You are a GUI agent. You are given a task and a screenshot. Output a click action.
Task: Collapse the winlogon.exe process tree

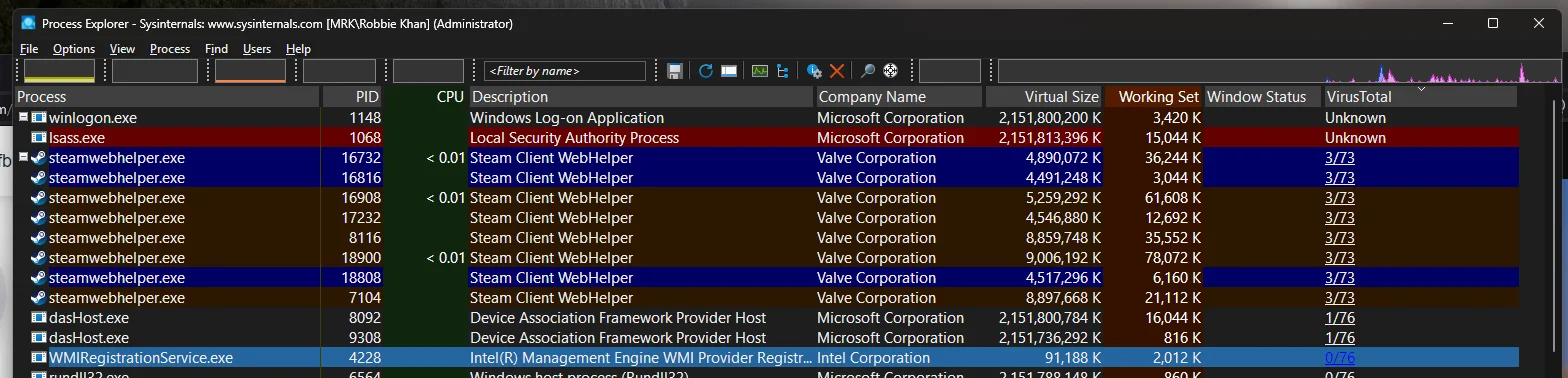pos(23,118)
